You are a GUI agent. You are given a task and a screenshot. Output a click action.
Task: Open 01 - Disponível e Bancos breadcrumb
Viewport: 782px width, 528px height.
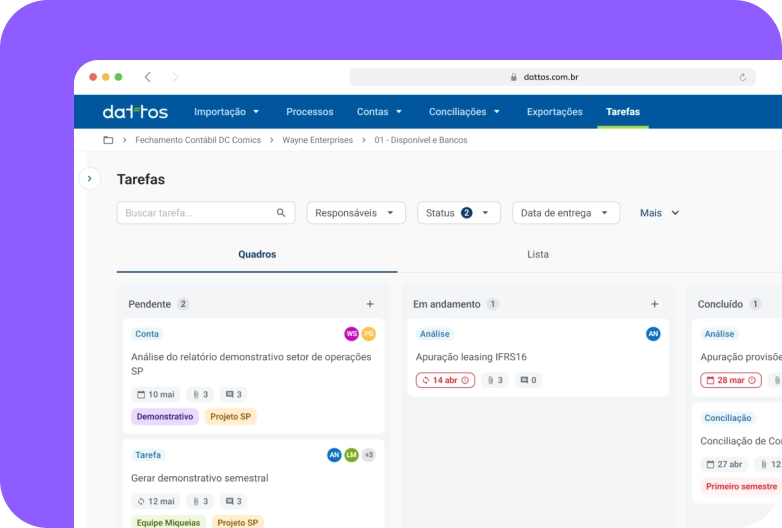[421, 140]
